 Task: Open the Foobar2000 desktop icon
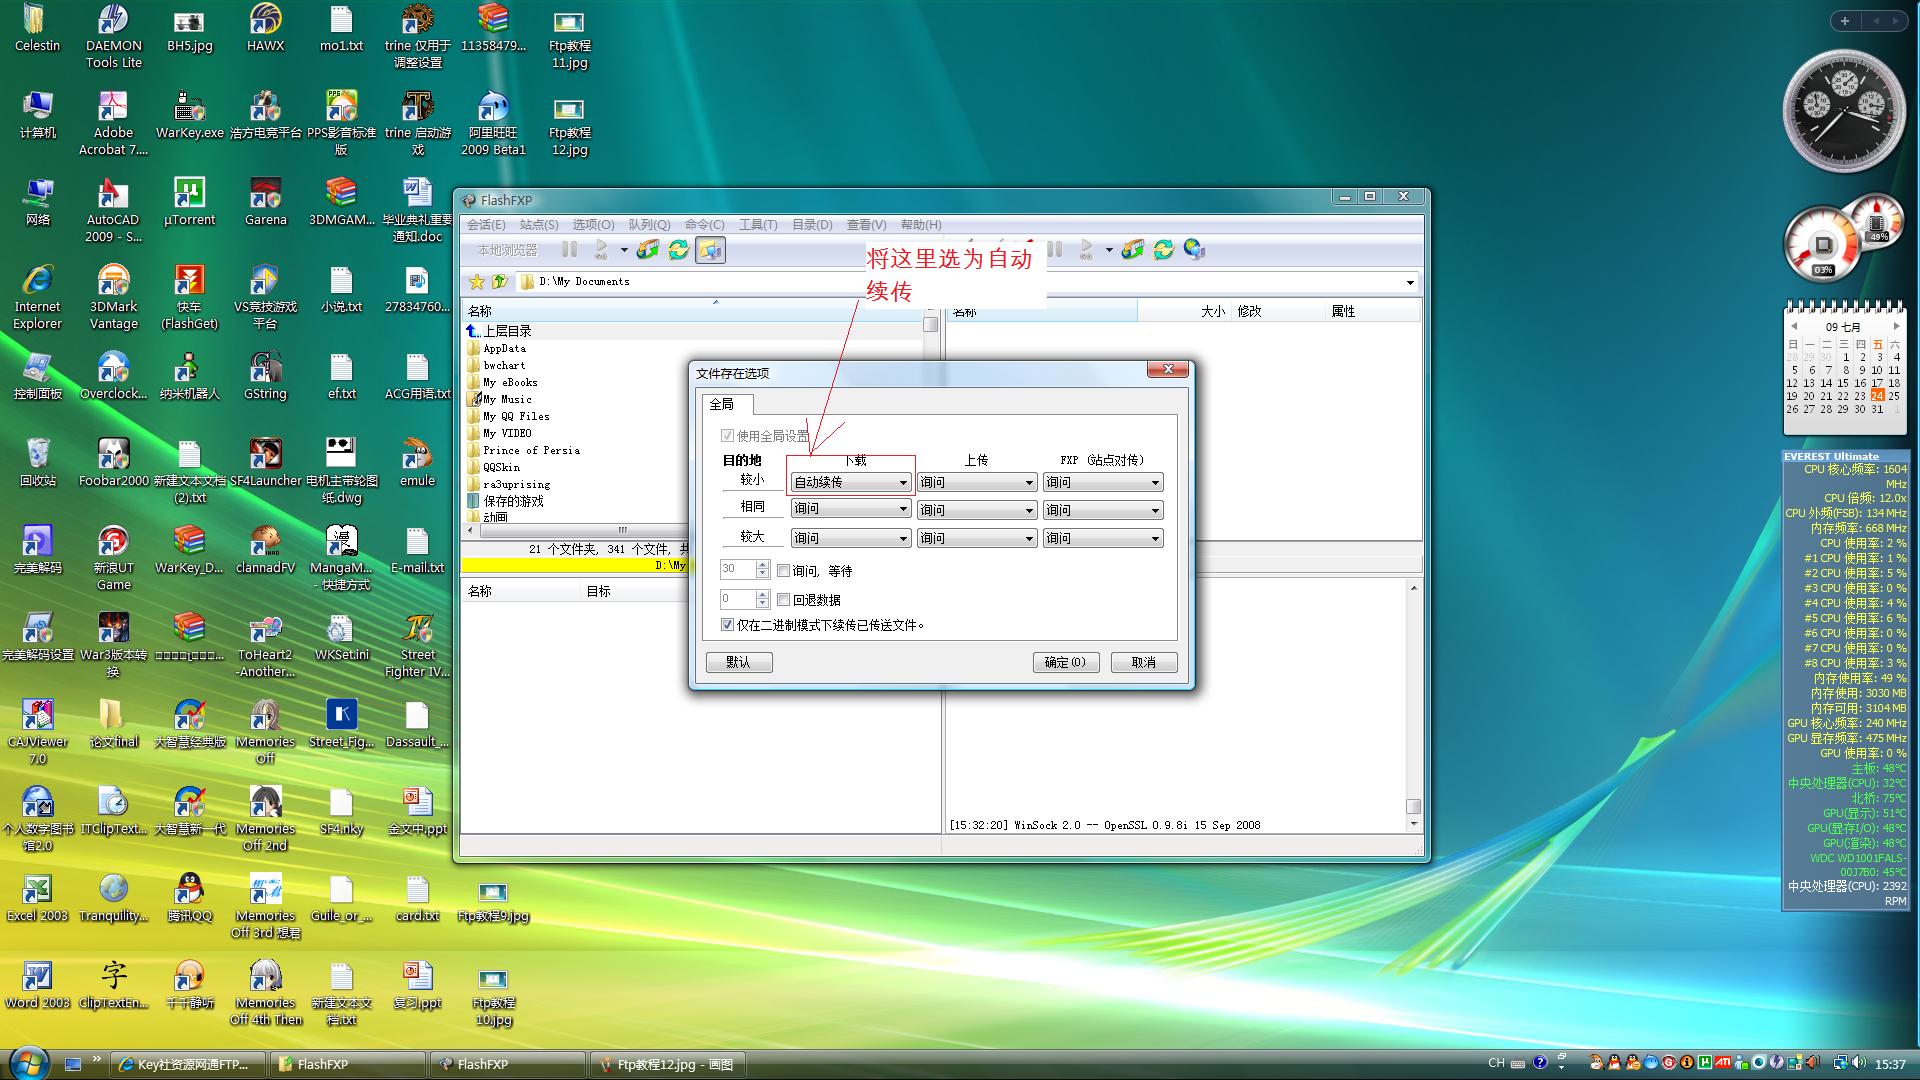click(114, 462)
